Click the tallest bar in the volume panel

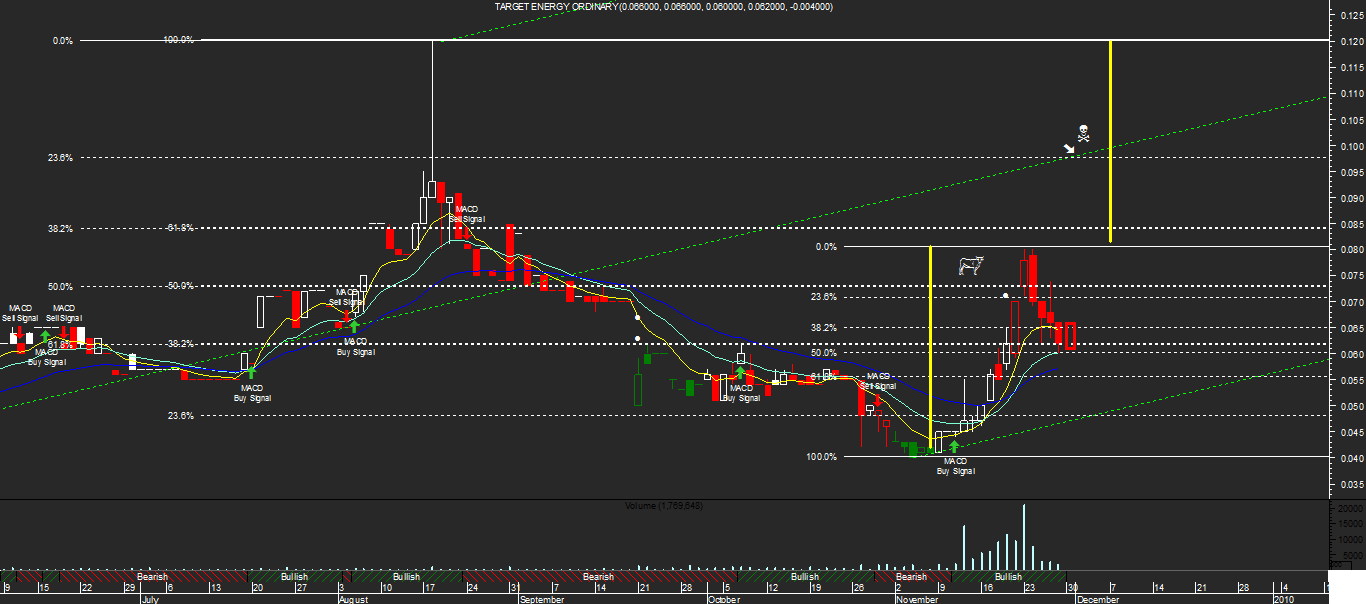(1024, 536)
